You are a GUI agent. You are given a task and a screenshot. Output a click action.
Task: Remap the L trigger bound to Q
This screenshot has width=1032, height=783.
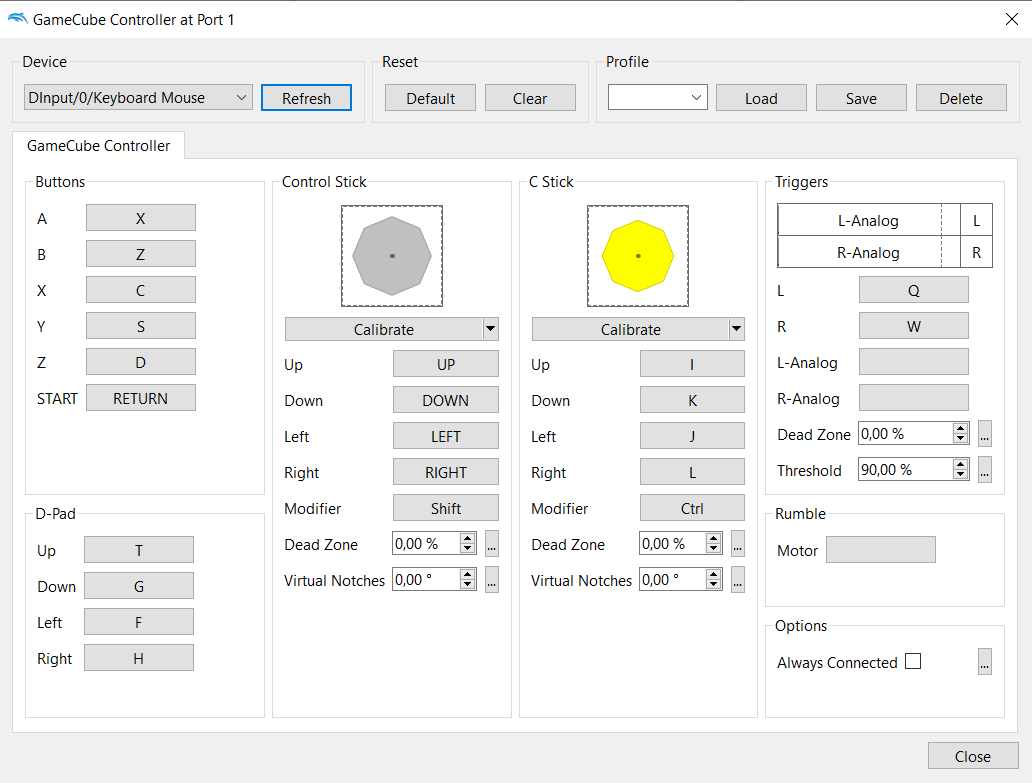click(914, 290)
